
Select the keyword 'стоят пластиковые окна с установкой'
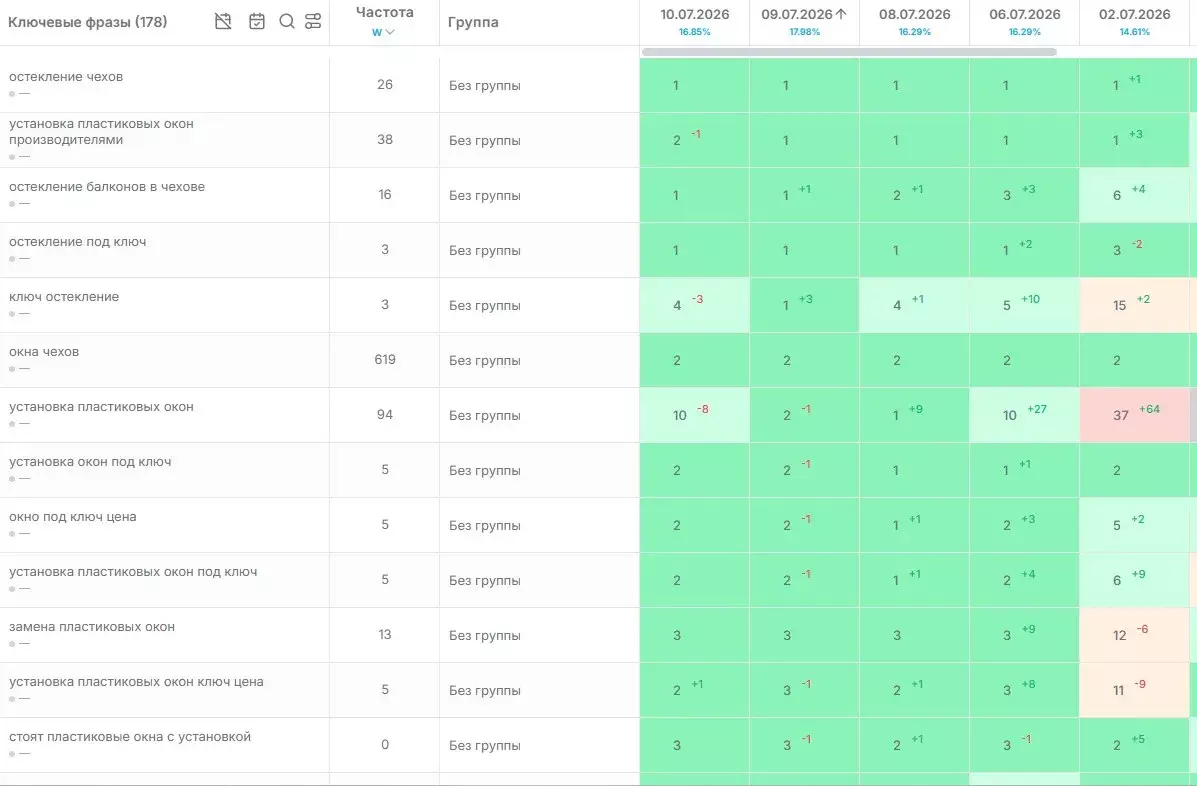[130, 736]
